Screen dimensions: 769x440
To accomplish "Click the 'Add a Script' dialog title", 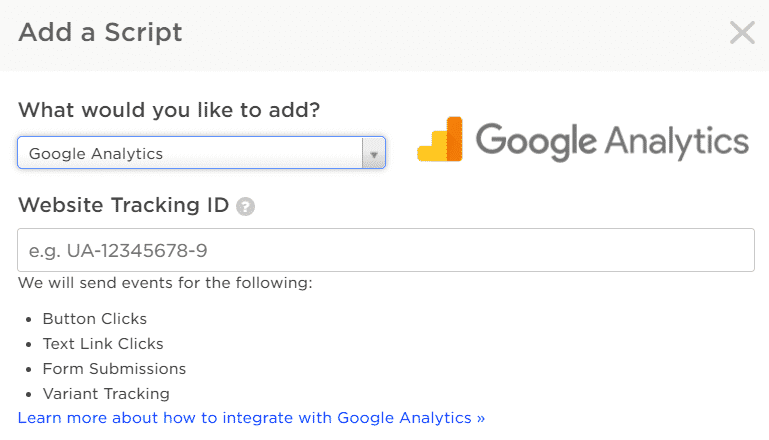I will tap(101, 33).
